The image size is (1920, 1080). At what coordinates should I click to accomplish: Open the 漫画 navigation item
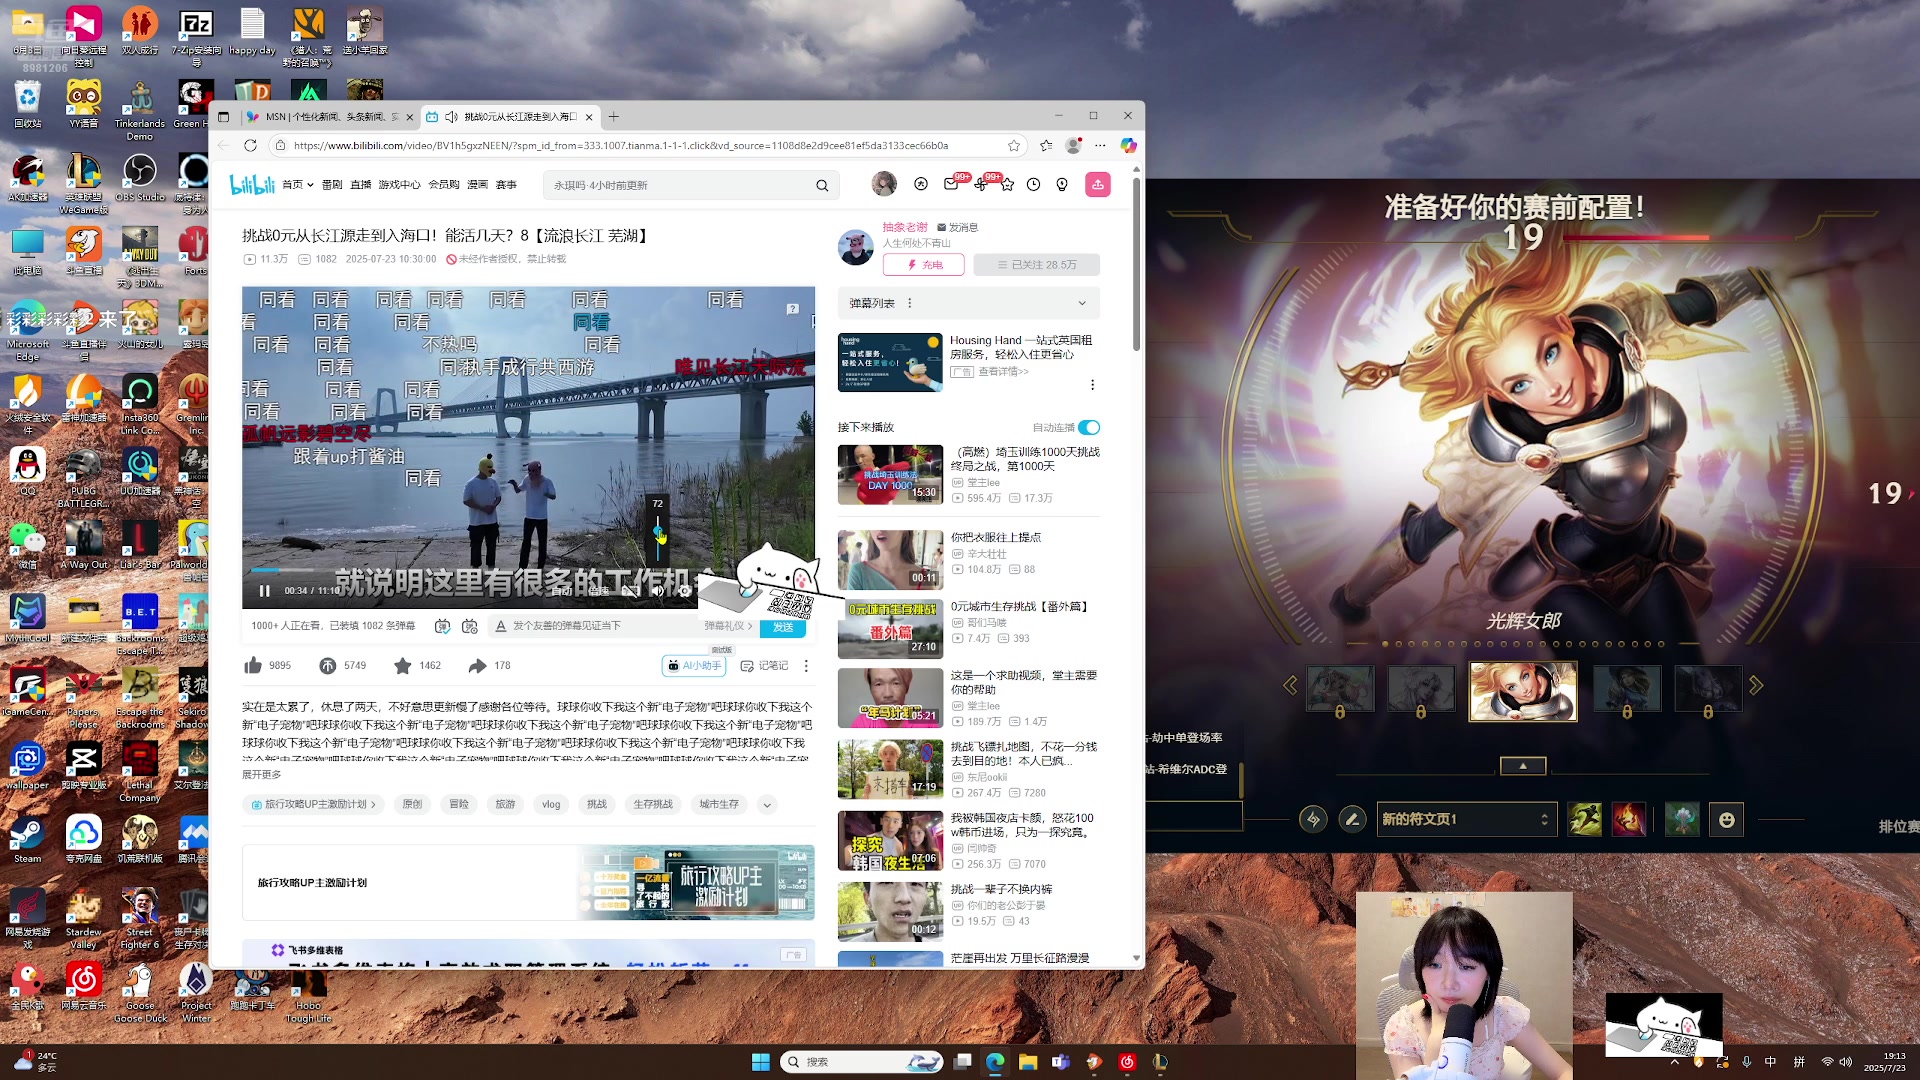click(478, 185)
